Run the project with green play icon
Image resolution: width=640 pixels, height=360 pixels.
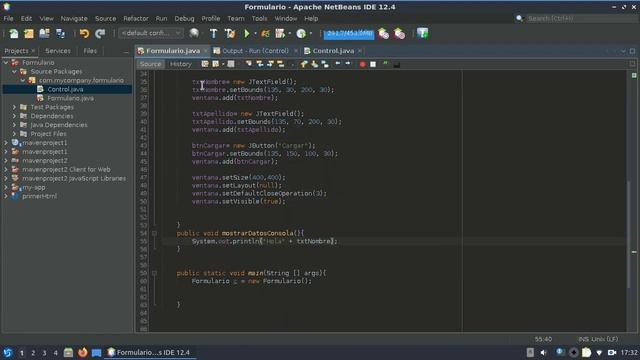pos(247,33)
